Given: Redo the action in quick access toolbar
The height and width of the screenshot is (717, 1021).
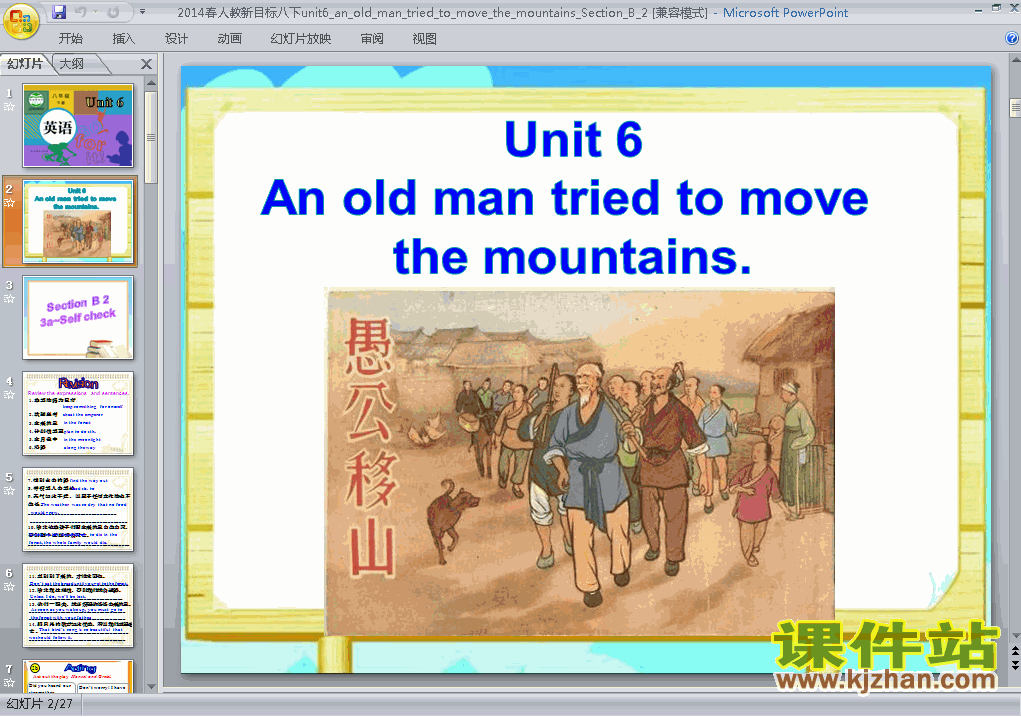Looking at the screenshot, I should (x=113, y=12).
